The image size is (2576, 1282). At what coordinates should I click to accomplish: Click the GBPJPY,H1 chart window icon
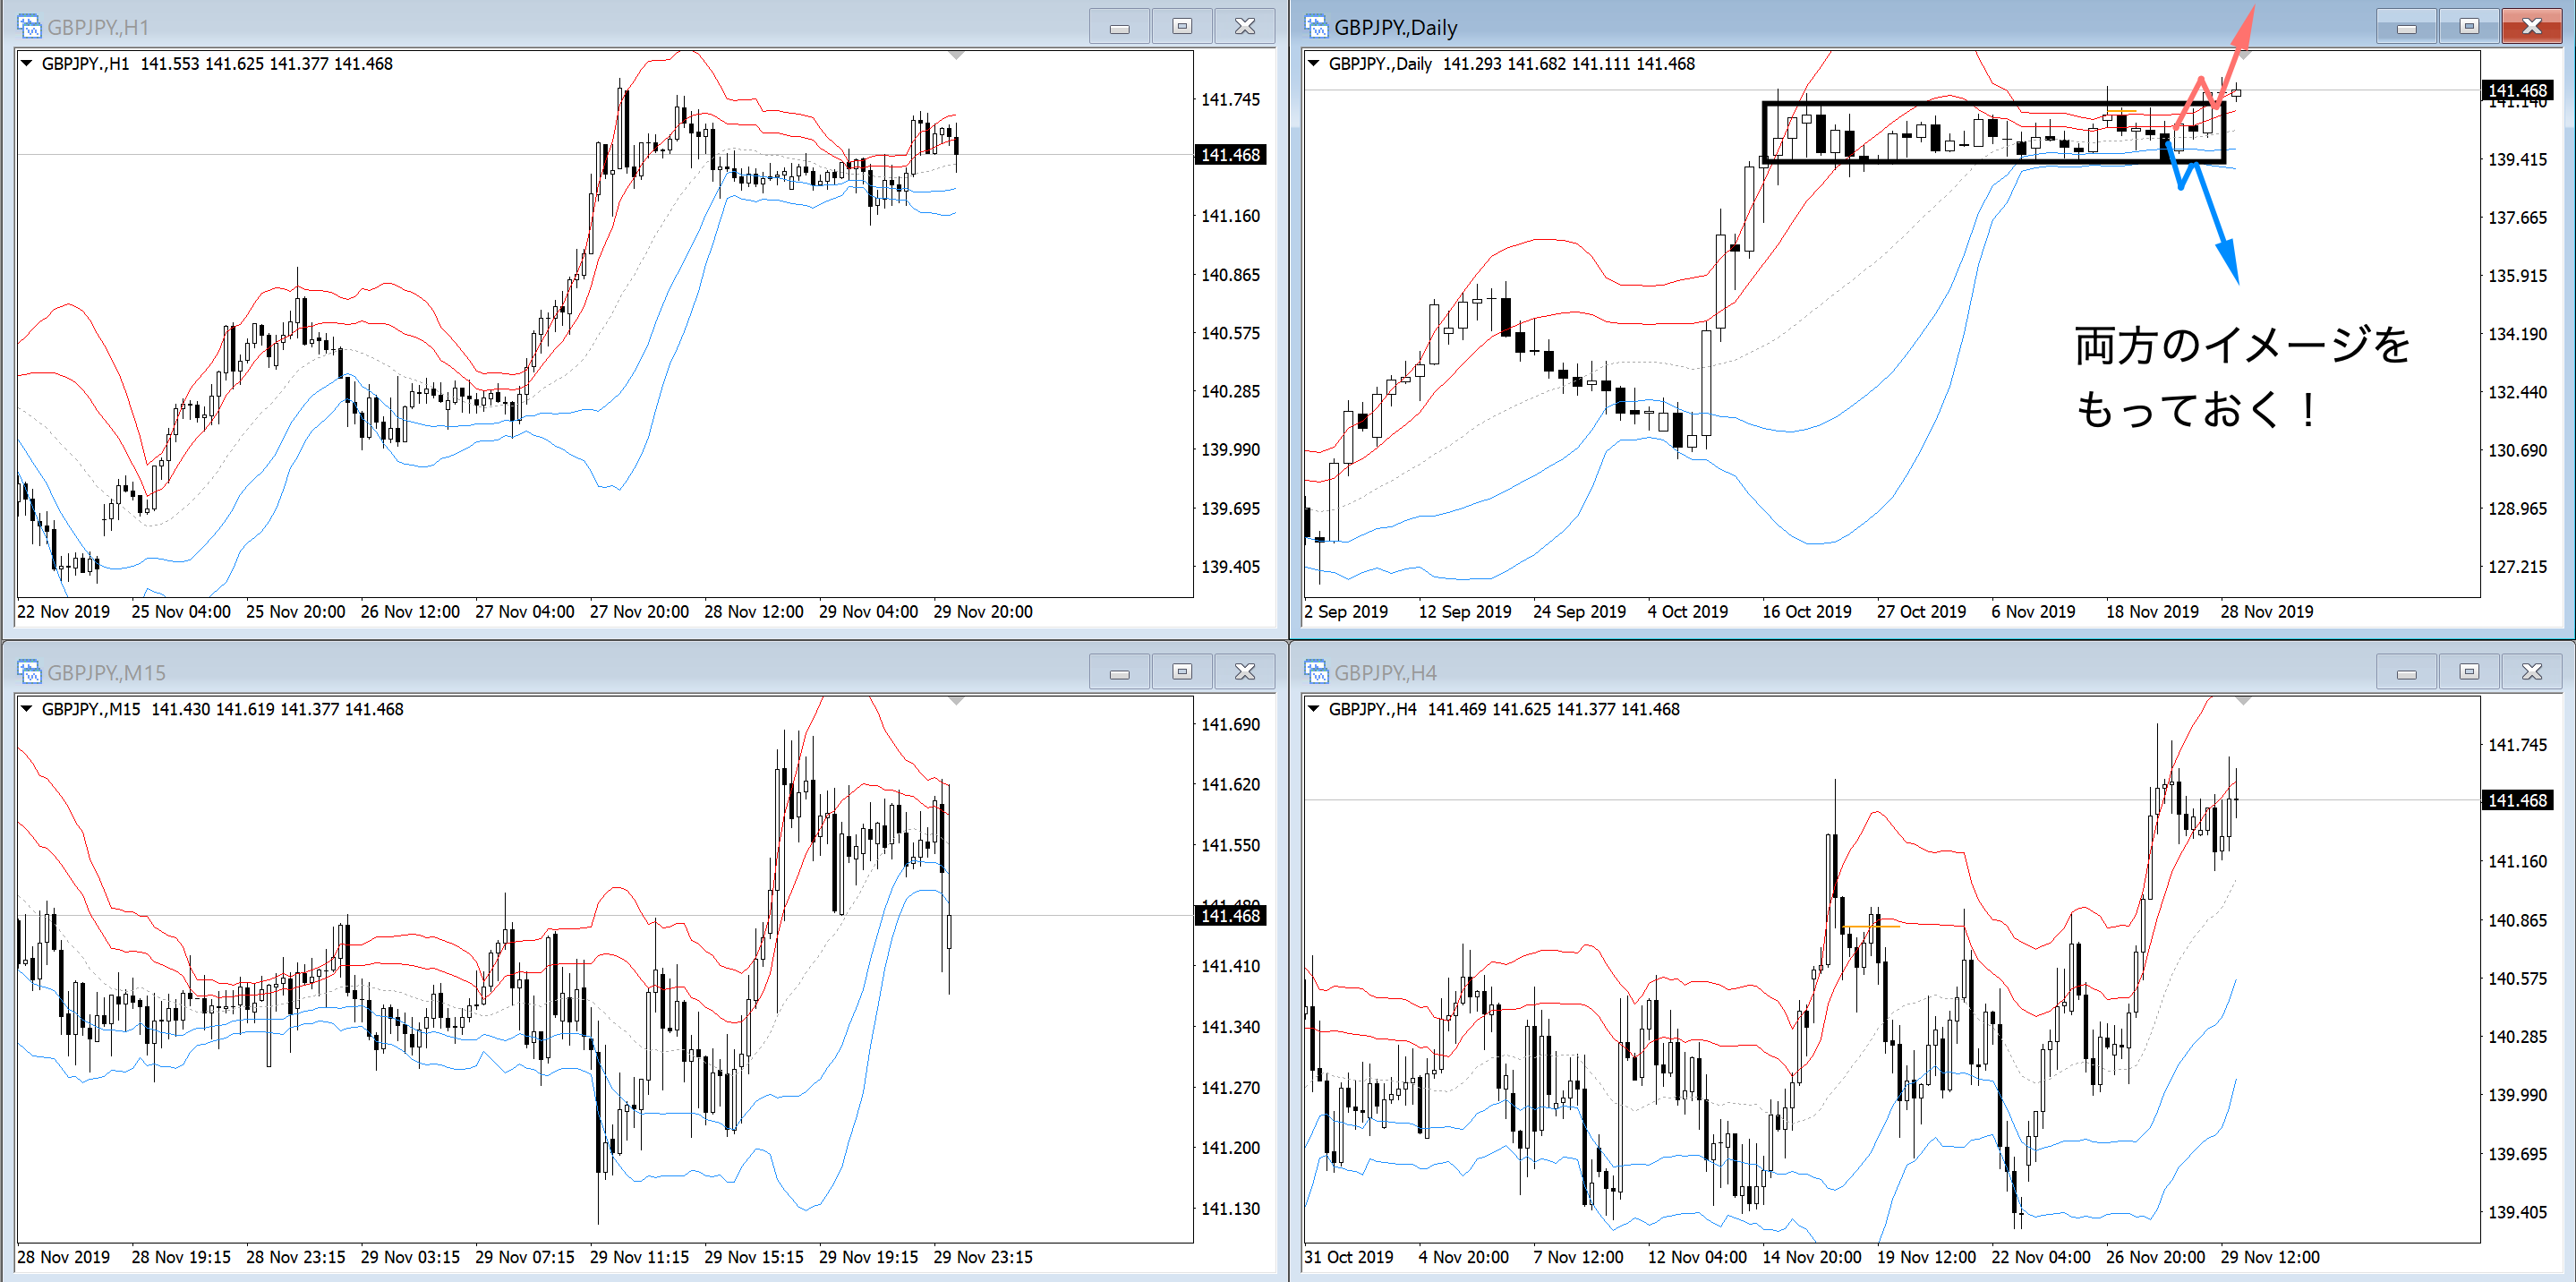(x=29, y=26)
